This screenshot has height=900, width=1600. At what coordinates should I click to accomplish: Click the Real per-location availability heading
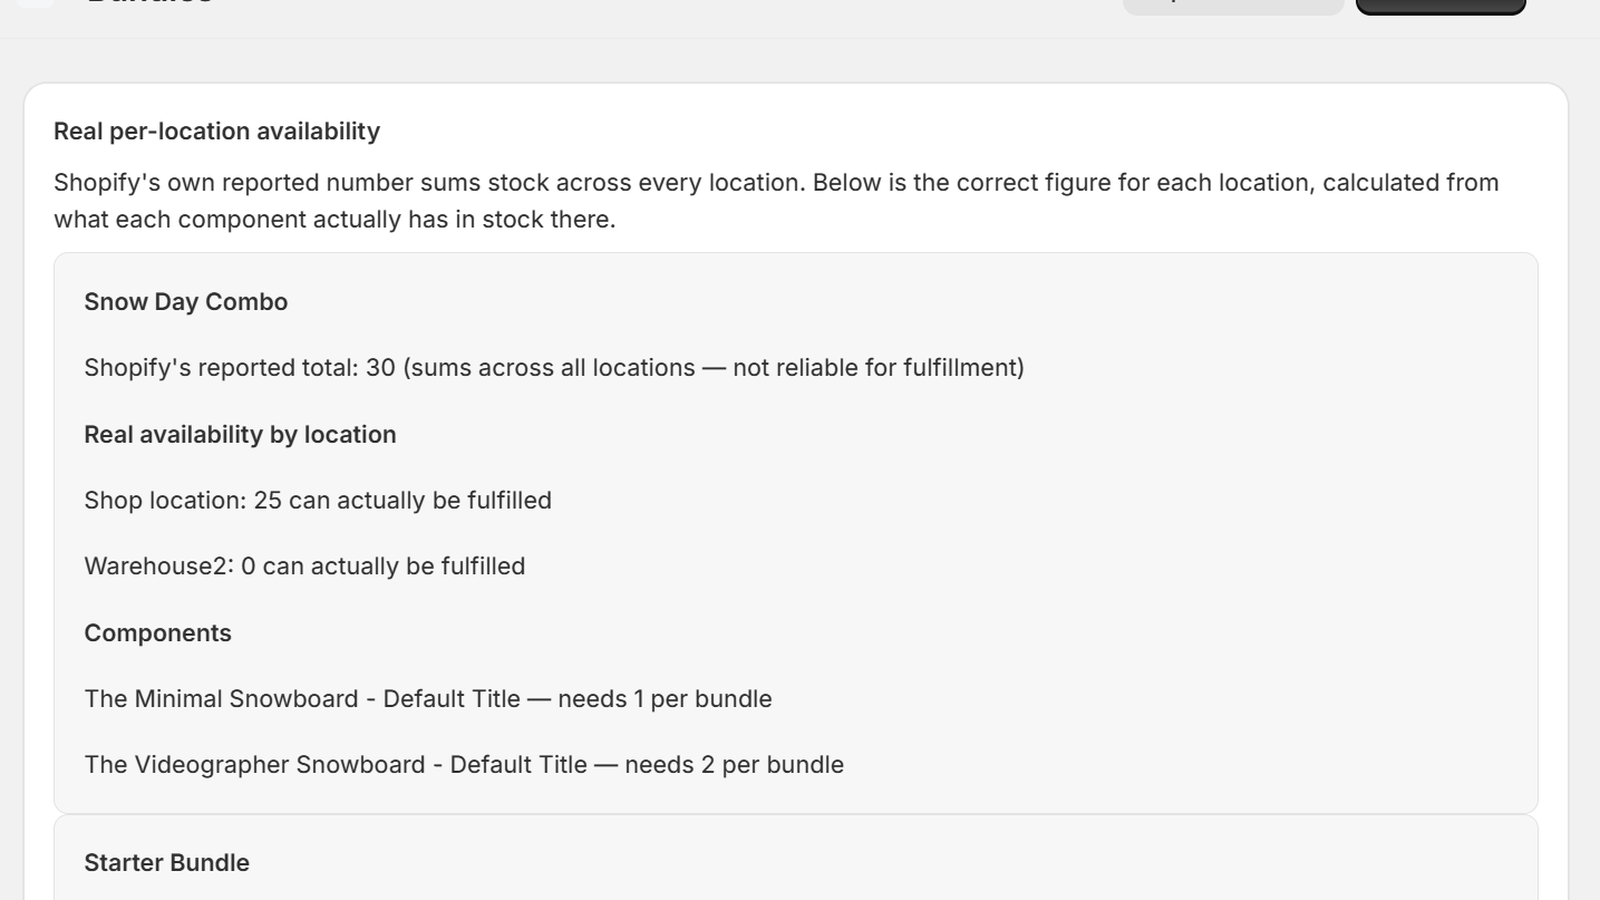pyautogui.click(x=217, y=131)
